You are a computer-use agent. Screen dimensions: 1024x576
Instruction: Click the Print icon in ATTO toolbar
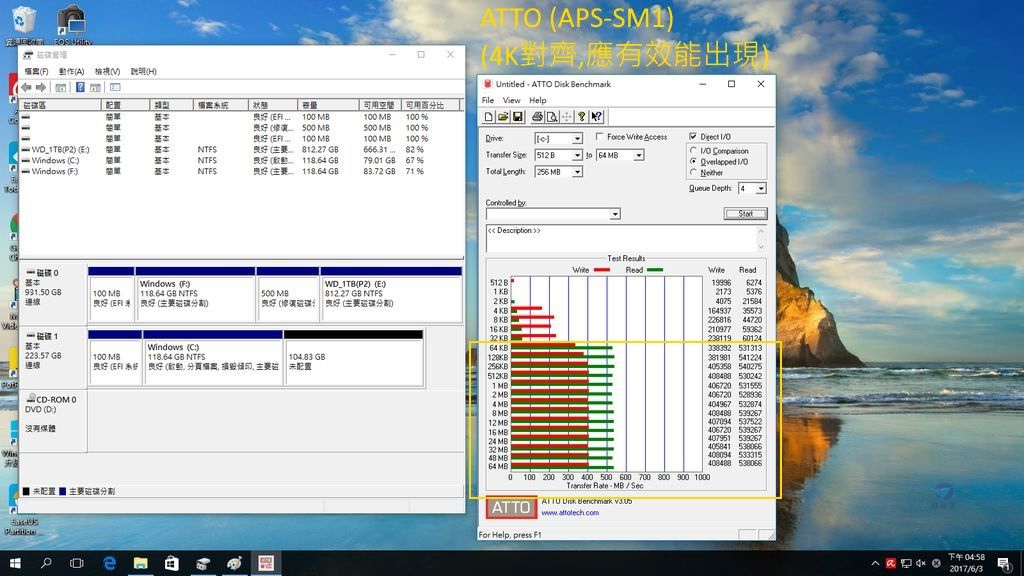click(x=535, y=116)
